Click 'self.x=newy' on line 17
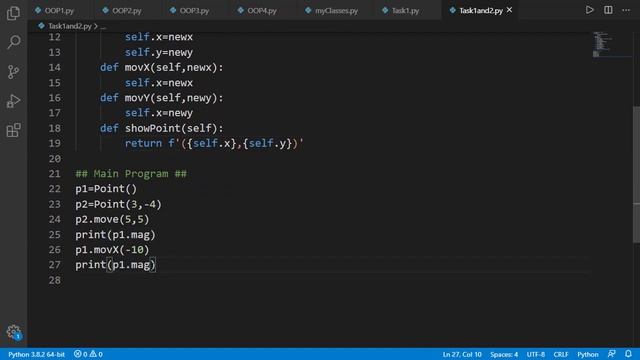The width and height of the screenshot is (640, 360). click(x=159, y=113)
